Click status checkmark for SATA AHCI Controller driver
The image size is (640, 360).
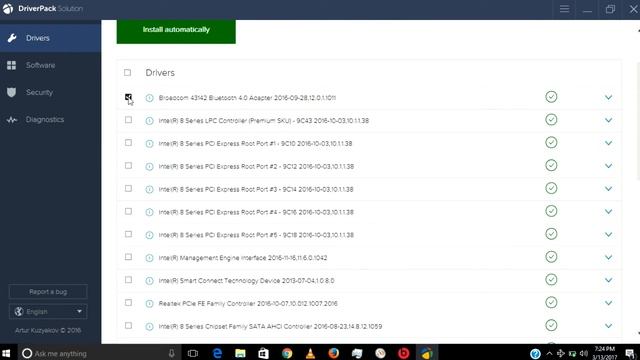coord(551,325)
